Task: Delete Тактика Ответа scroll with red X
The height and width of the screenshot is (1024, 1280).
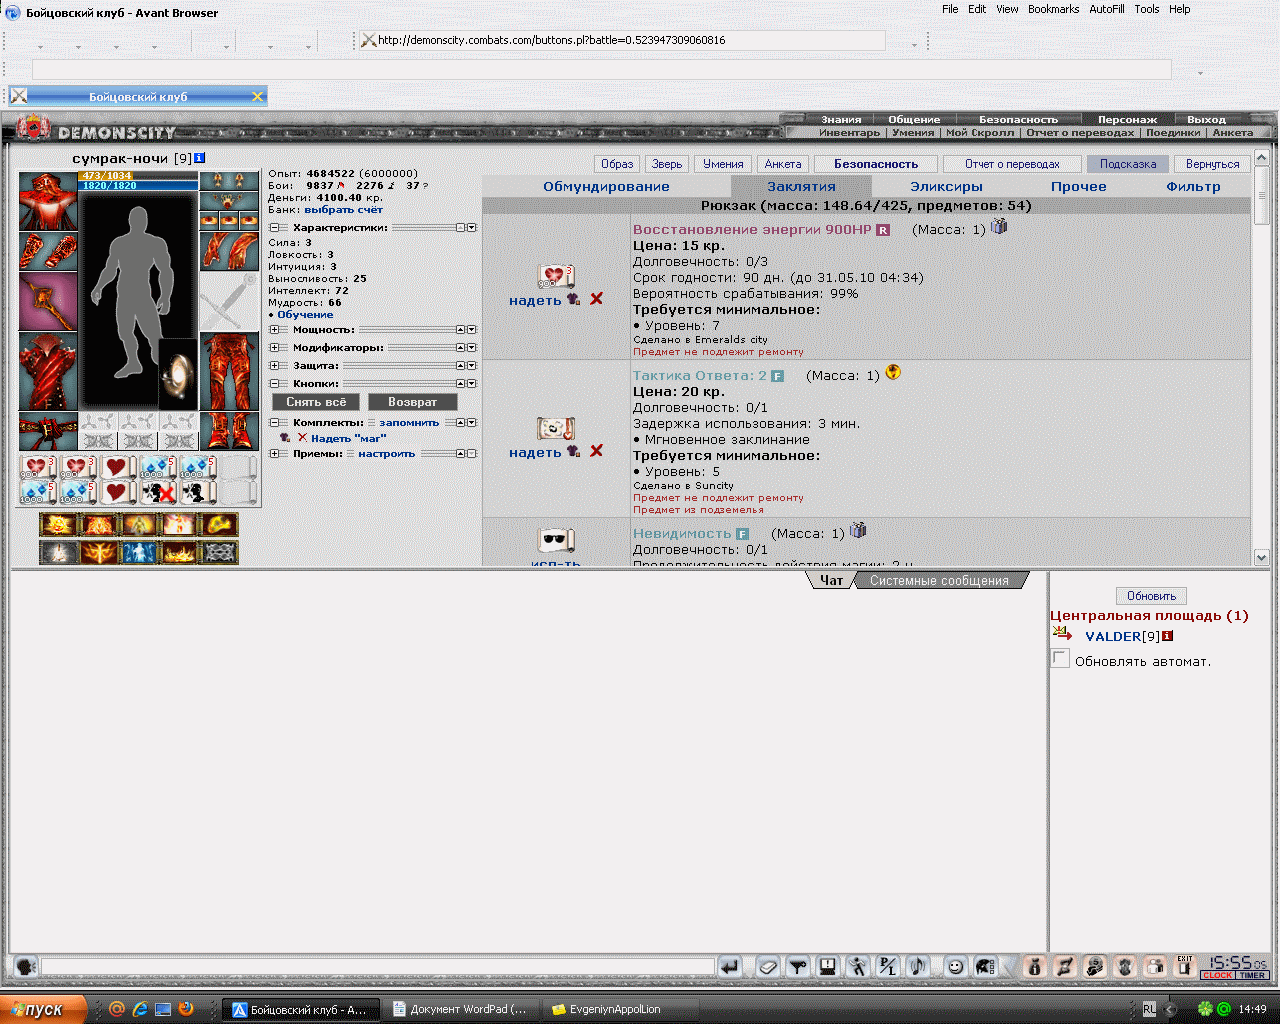Action: 597,451
